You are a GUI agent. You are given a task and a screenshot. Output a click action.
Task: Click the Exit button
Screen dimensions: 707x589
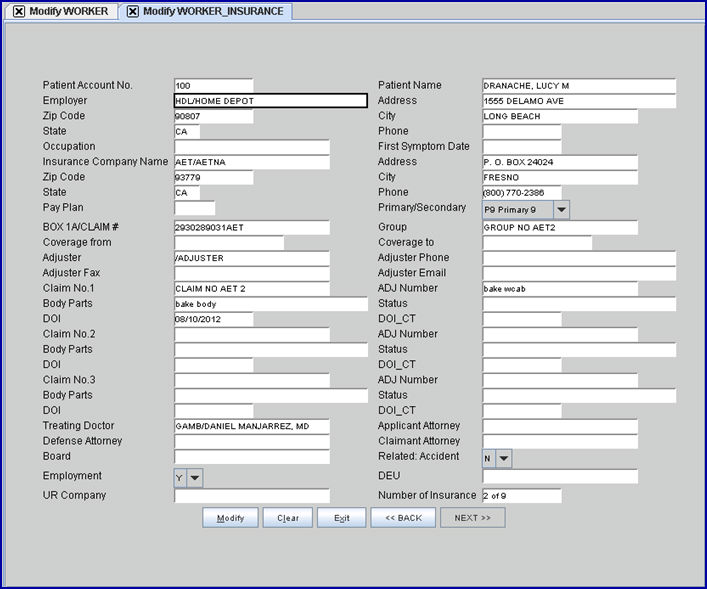click(x=342, y=518)
